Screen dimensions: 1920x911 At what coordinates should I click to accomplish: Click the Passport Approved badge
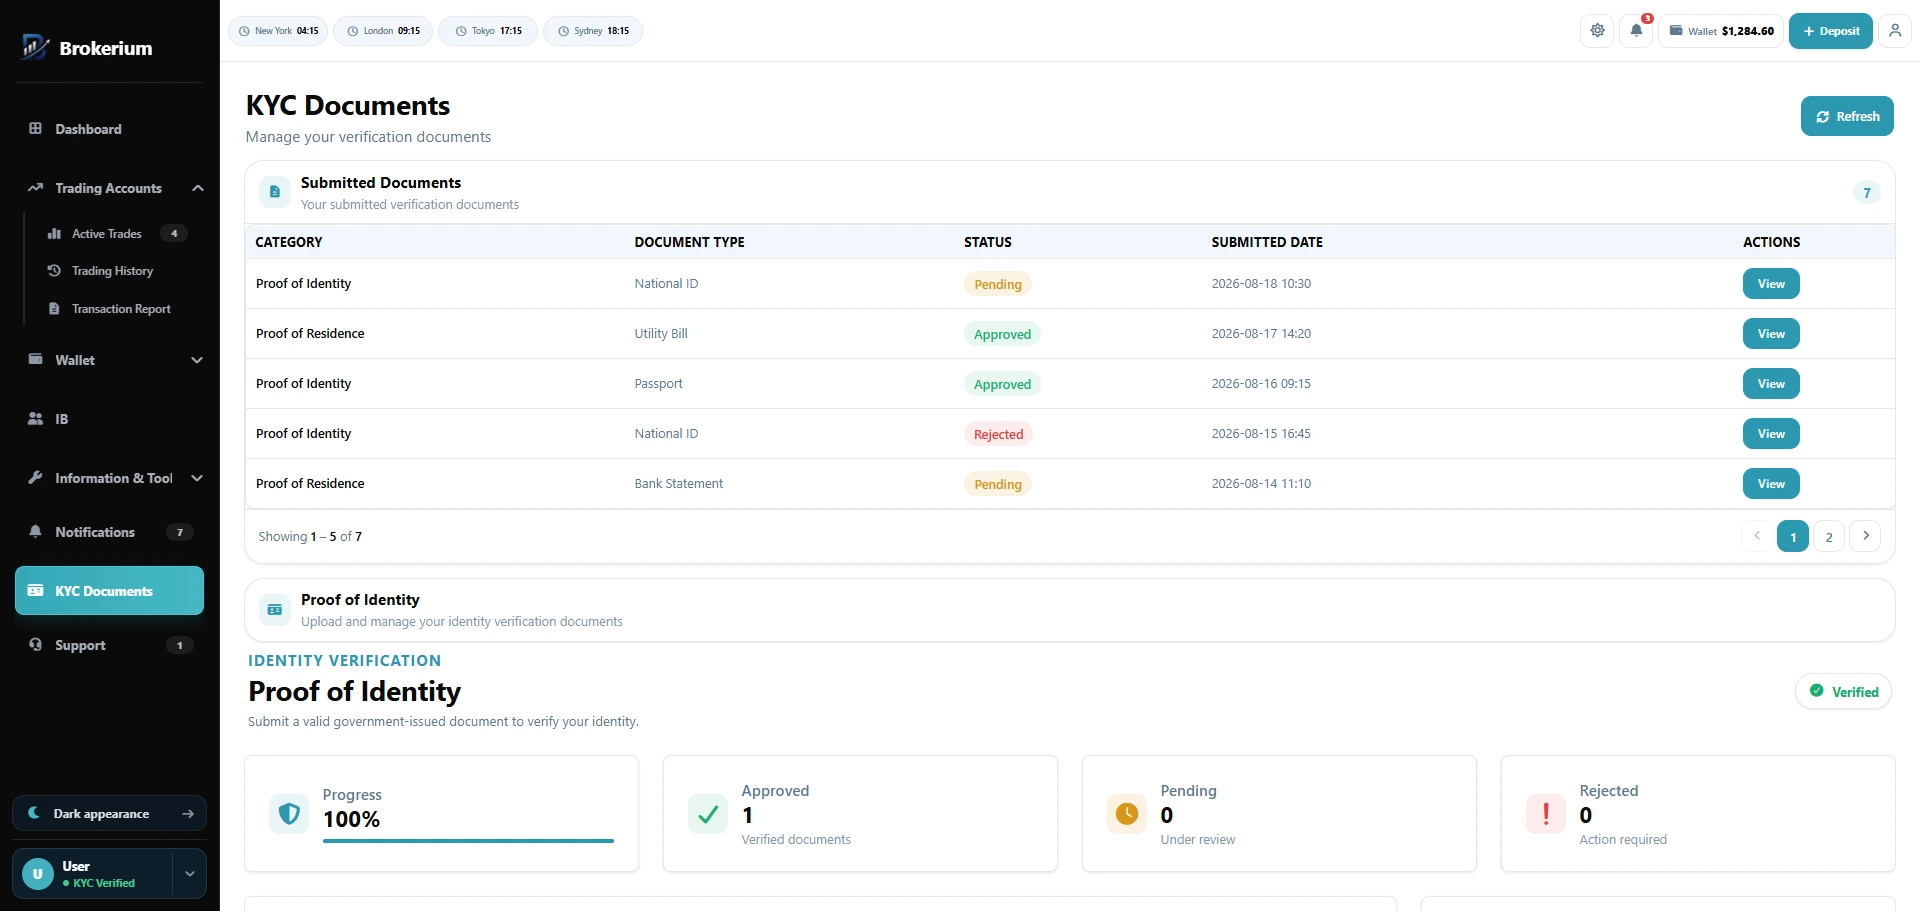(x=1002, y=384)
